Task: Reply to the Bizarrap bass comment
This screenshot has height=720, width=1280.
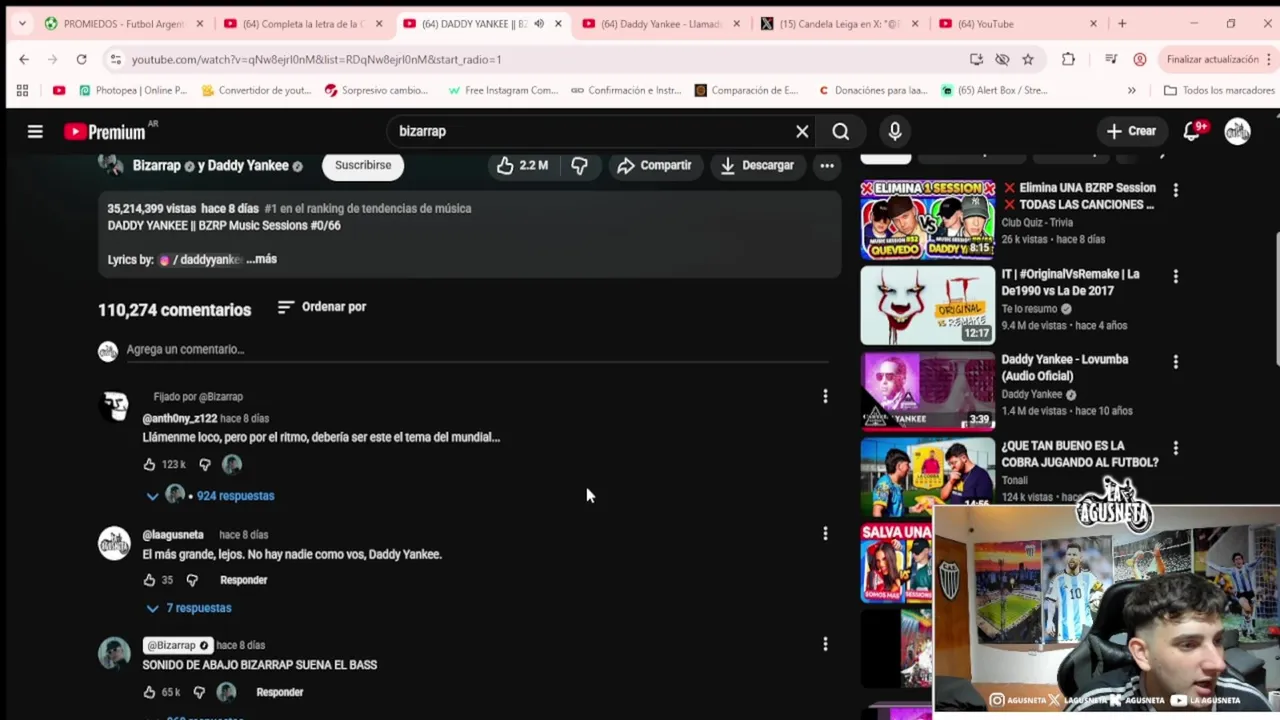Action: click(279, 692)
